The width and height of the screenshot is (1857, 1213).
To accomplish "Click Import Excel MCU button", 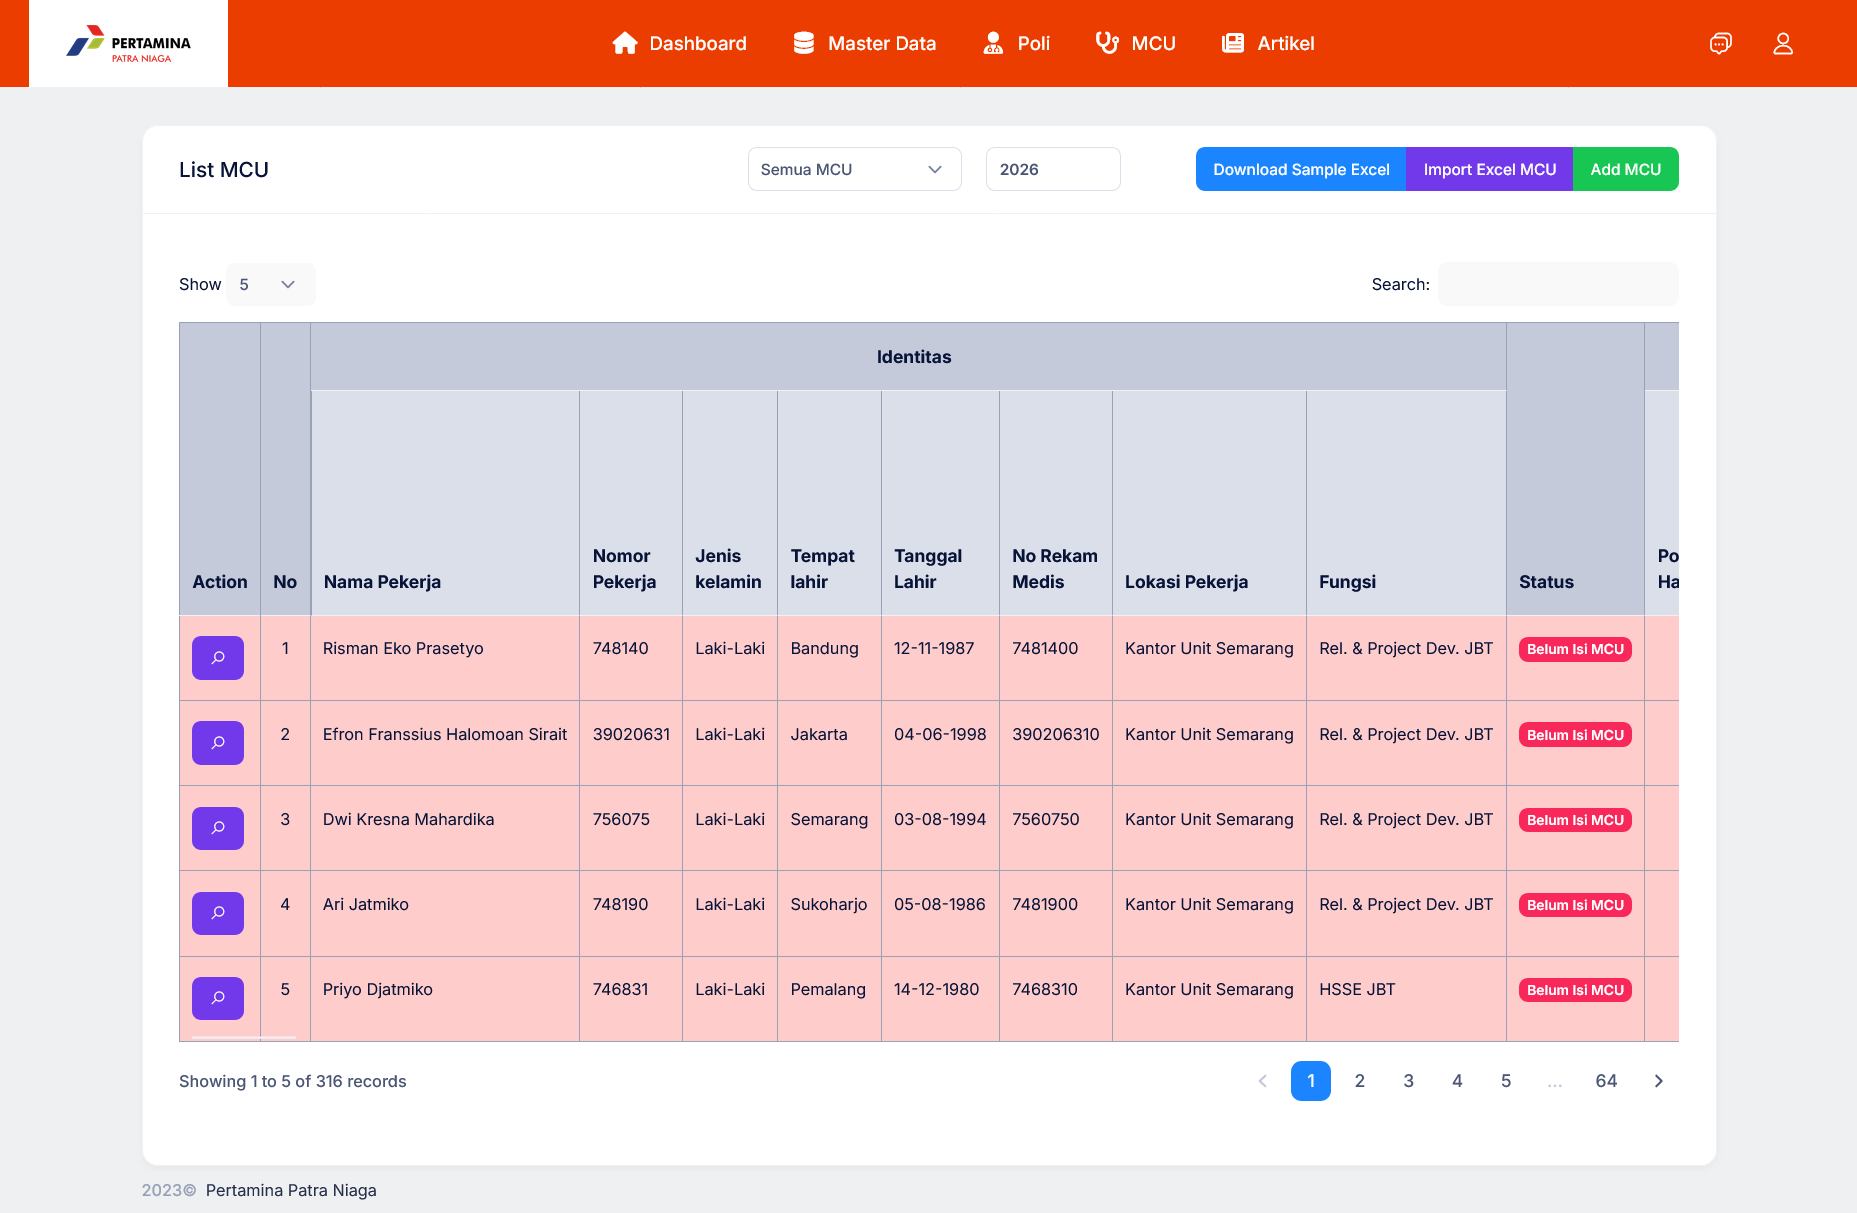I will coord(1489,169).
